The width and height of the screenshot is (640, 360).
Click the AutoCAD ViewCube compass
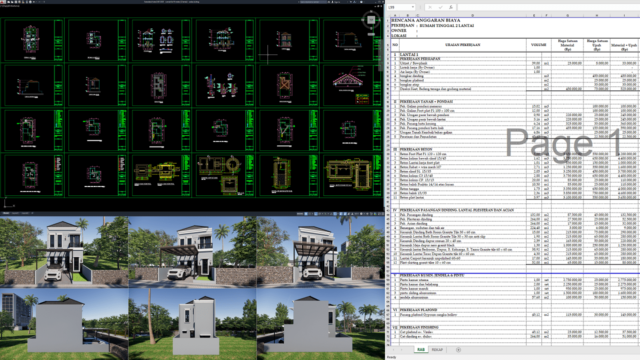tap(371, 20)
